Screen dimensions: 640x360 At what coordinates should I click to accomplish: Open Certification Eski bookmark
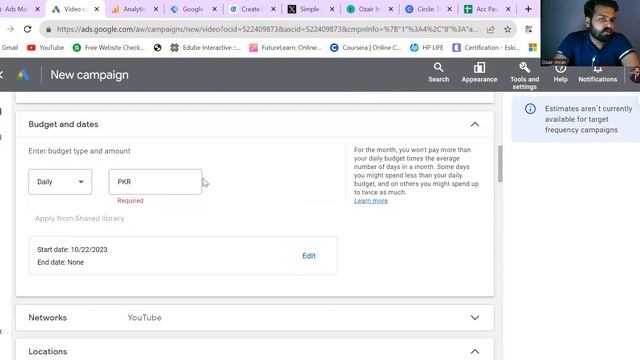pos(486,48)
